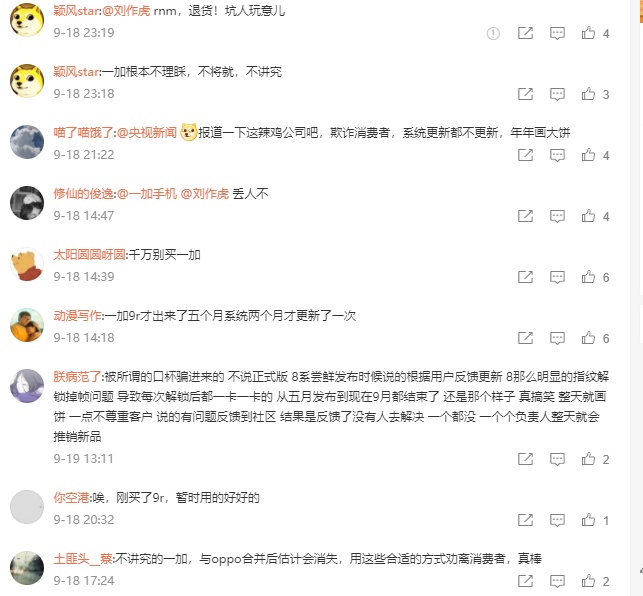Click the Winnie the Pooh avatar
Viewport: 643px width, 596px height.
pos(27,265)
